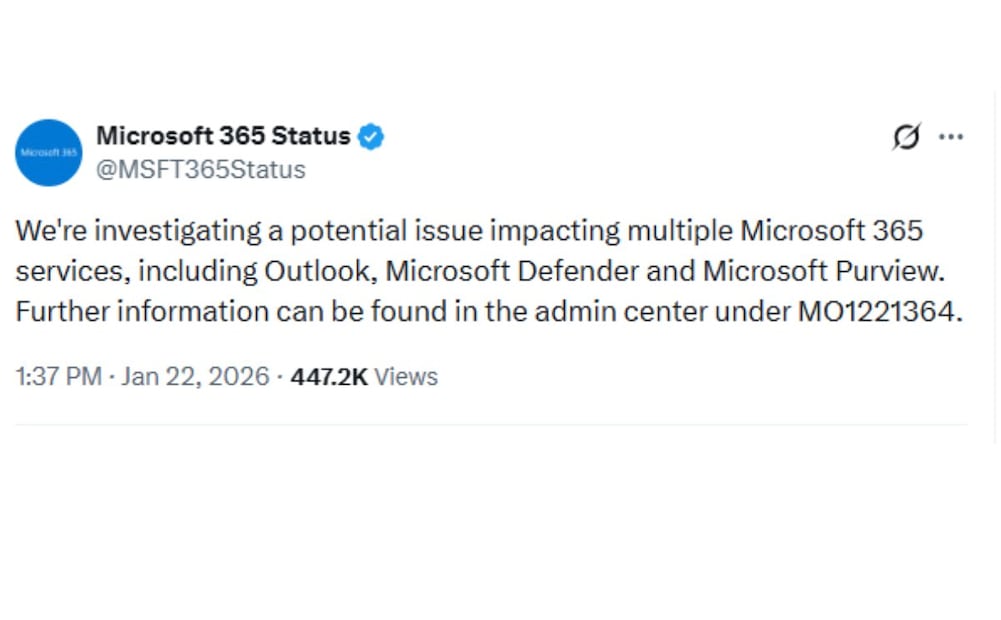
Task: Click the @MSFT365Status handle
Action: 200,169
